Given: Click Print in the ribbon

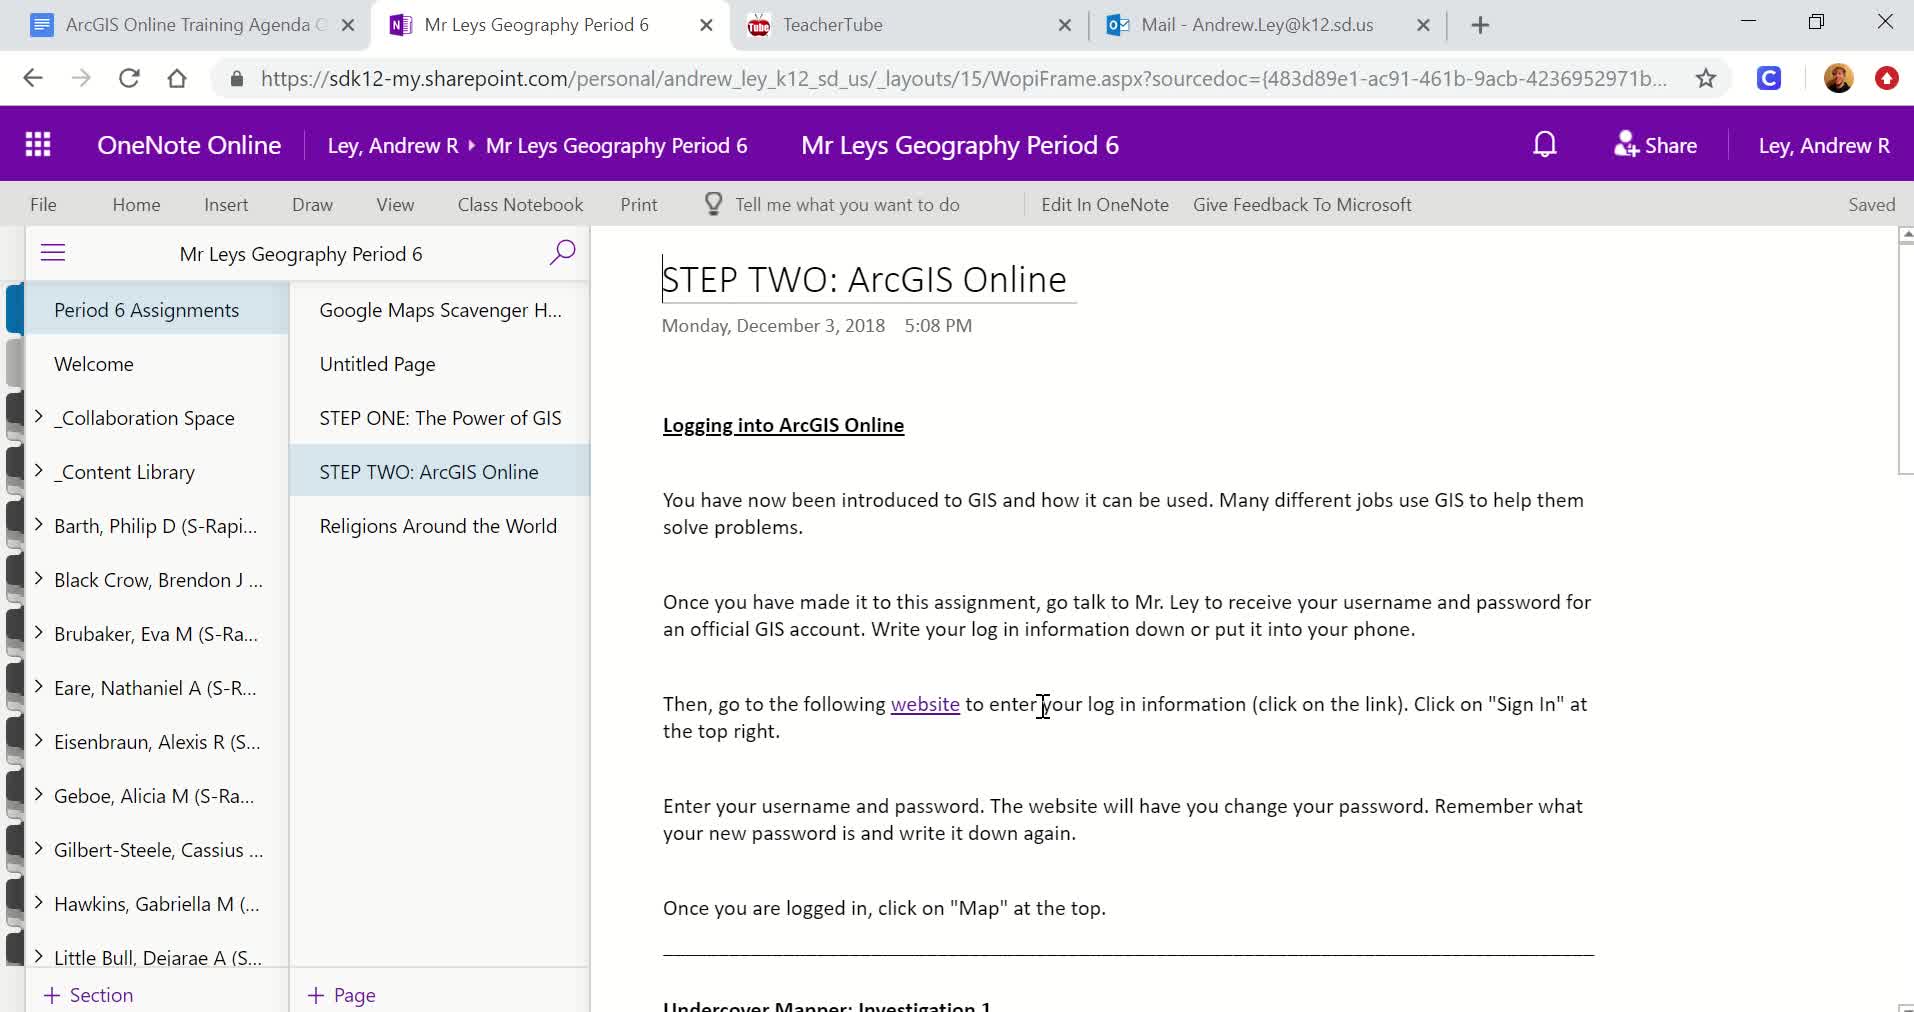Looking at the screenshot, I should pyautogui.click(x=639, y=204).
